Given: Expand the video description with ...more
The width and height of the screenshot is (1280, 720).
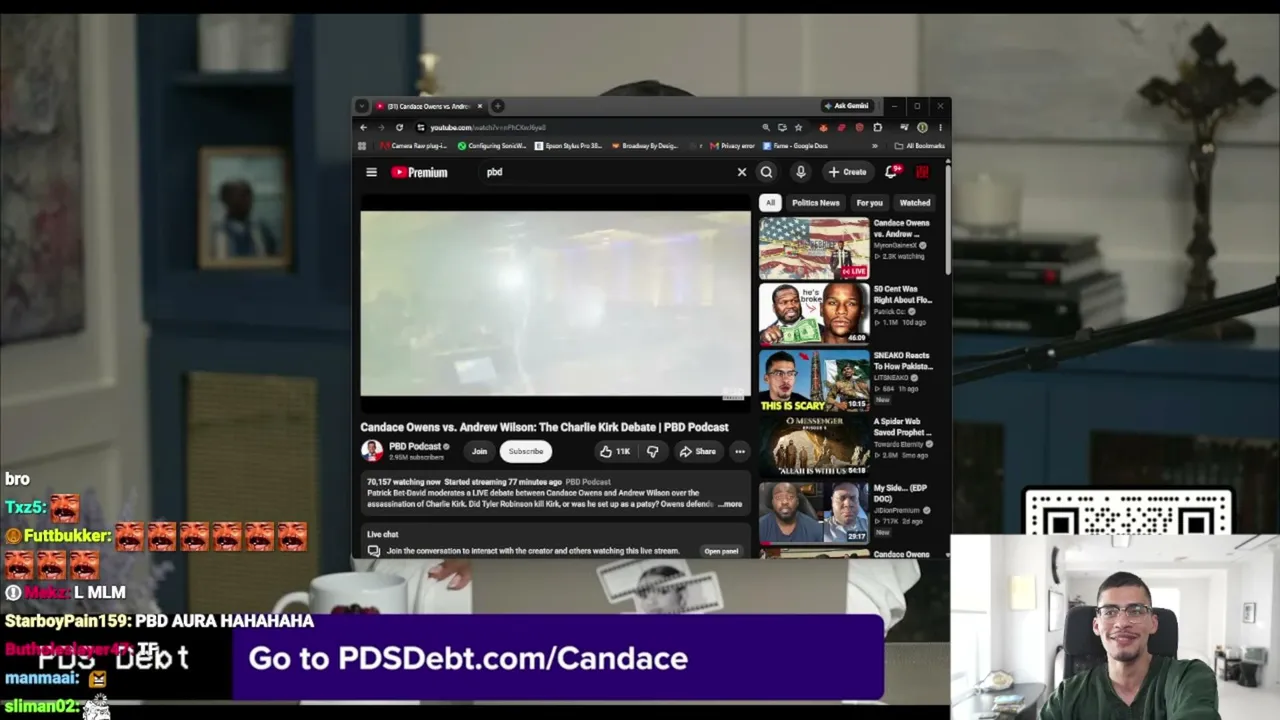Looking at the screenshot, I should (731, 504).
